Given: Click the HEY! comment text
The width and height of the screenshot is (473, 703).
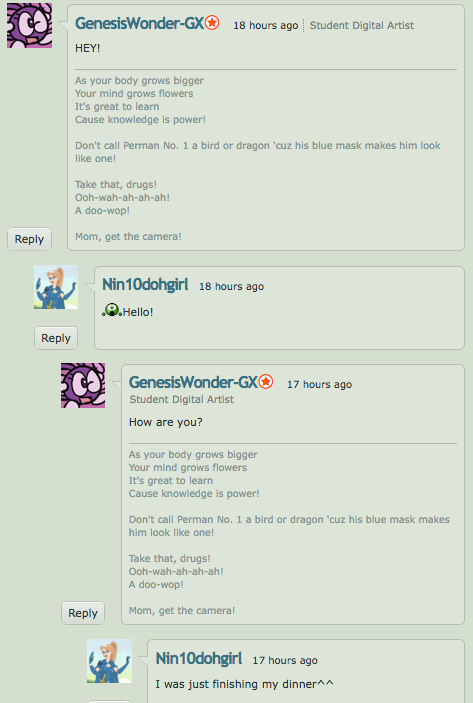Looking at the screenshot, I should tap(87, 48).
